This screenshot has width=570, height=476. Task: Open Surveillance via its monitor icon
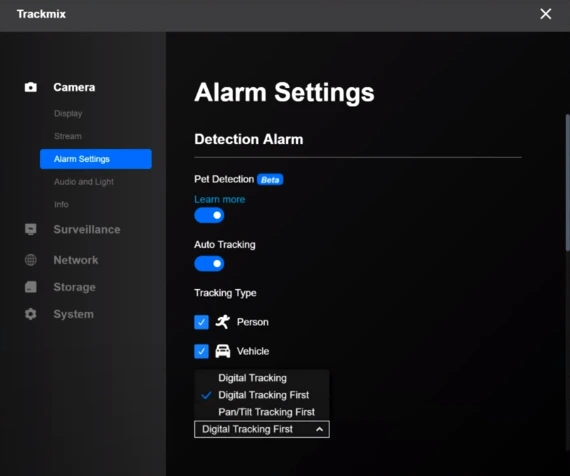(31, 229)
